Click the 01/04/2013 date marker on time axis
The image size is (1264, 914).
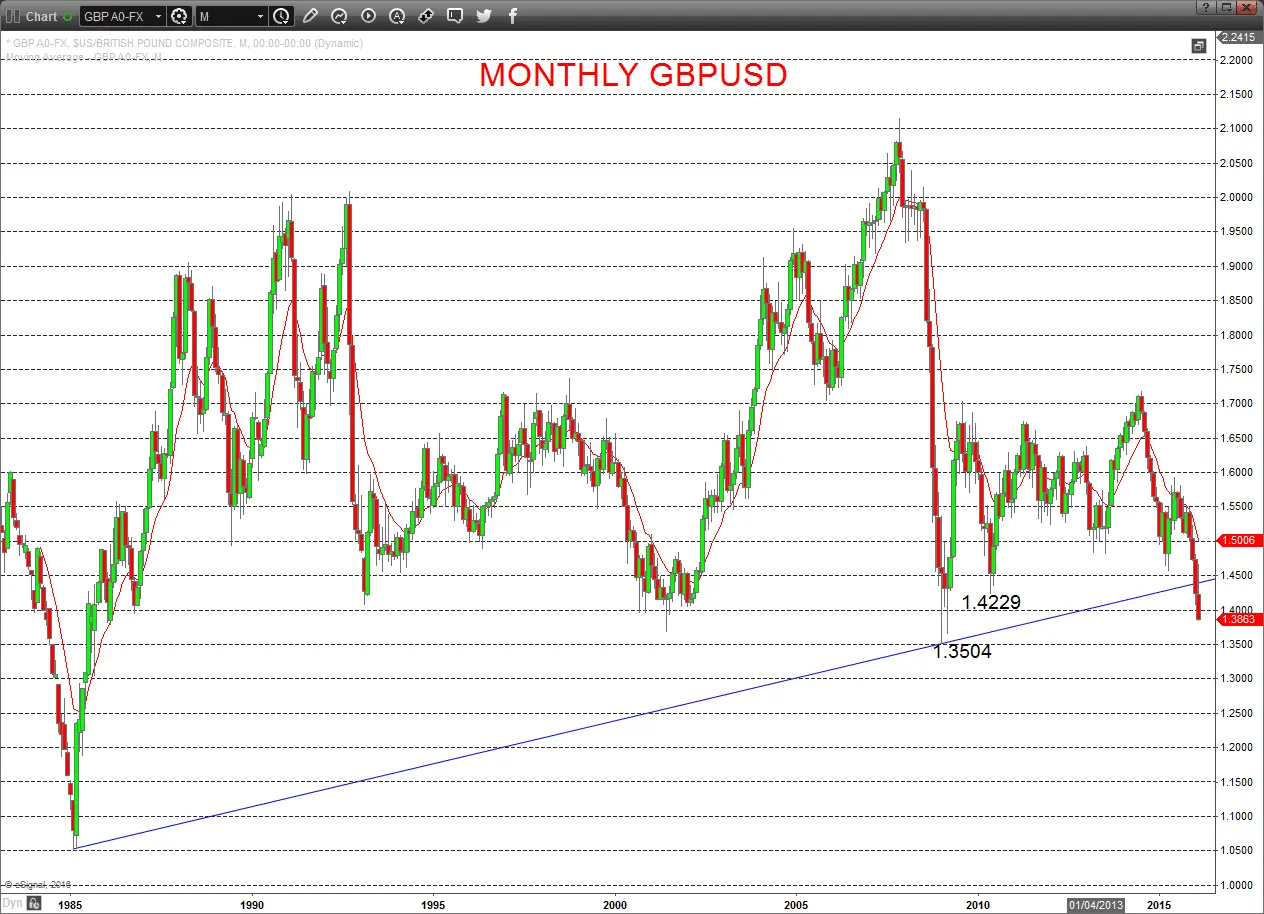(x=1096, y=905)
